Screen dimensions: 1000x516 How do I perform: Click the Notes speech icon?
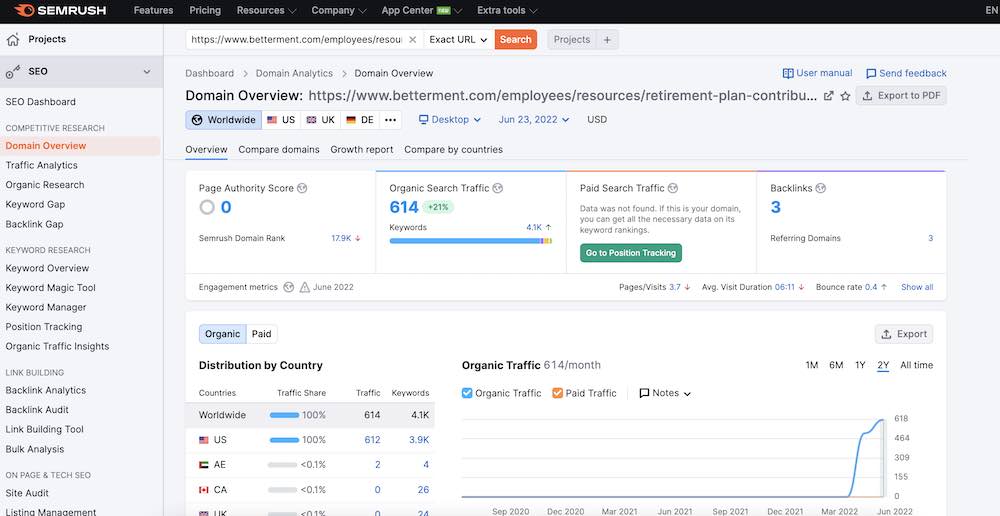644,394
